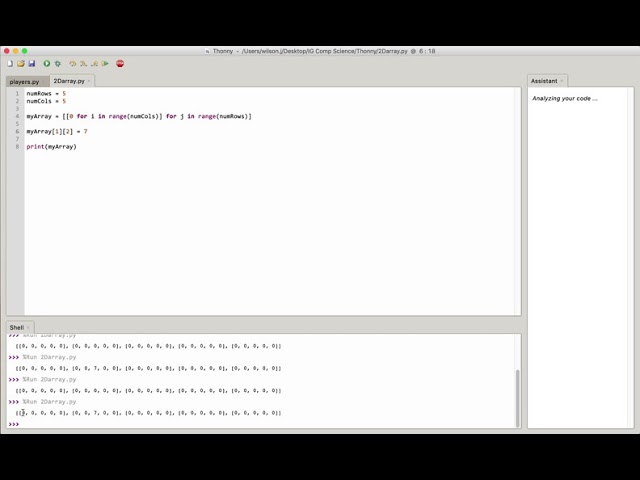Minimize Thonny with the yellow button
The height and width of the screenshot is (480, 640).
[16, 51]
